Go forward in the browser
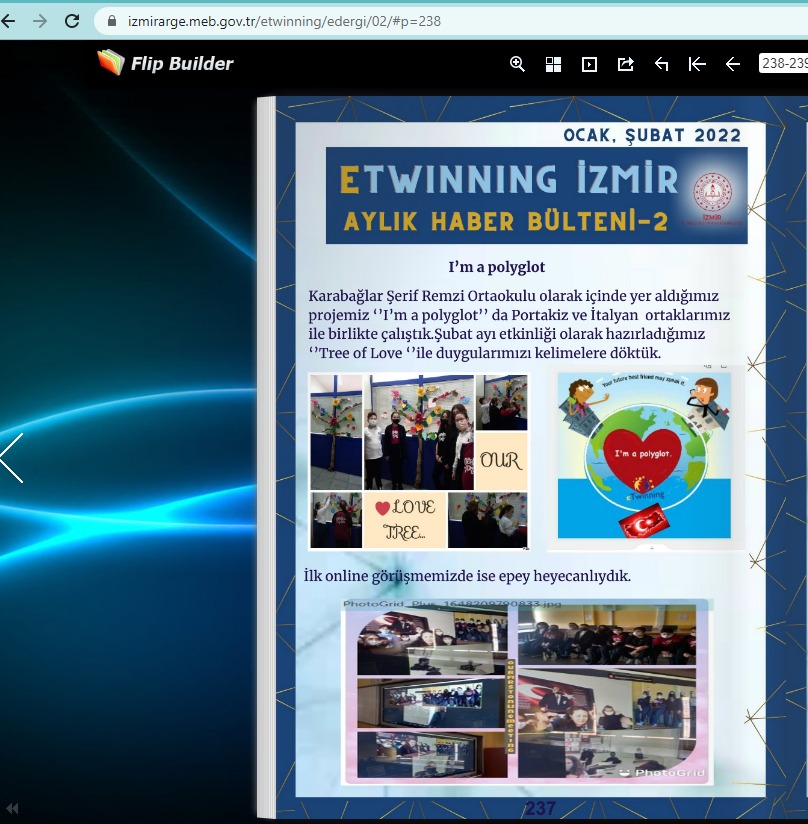The width and height of the screenshot is (808, 824). click(x=40, y=21)
